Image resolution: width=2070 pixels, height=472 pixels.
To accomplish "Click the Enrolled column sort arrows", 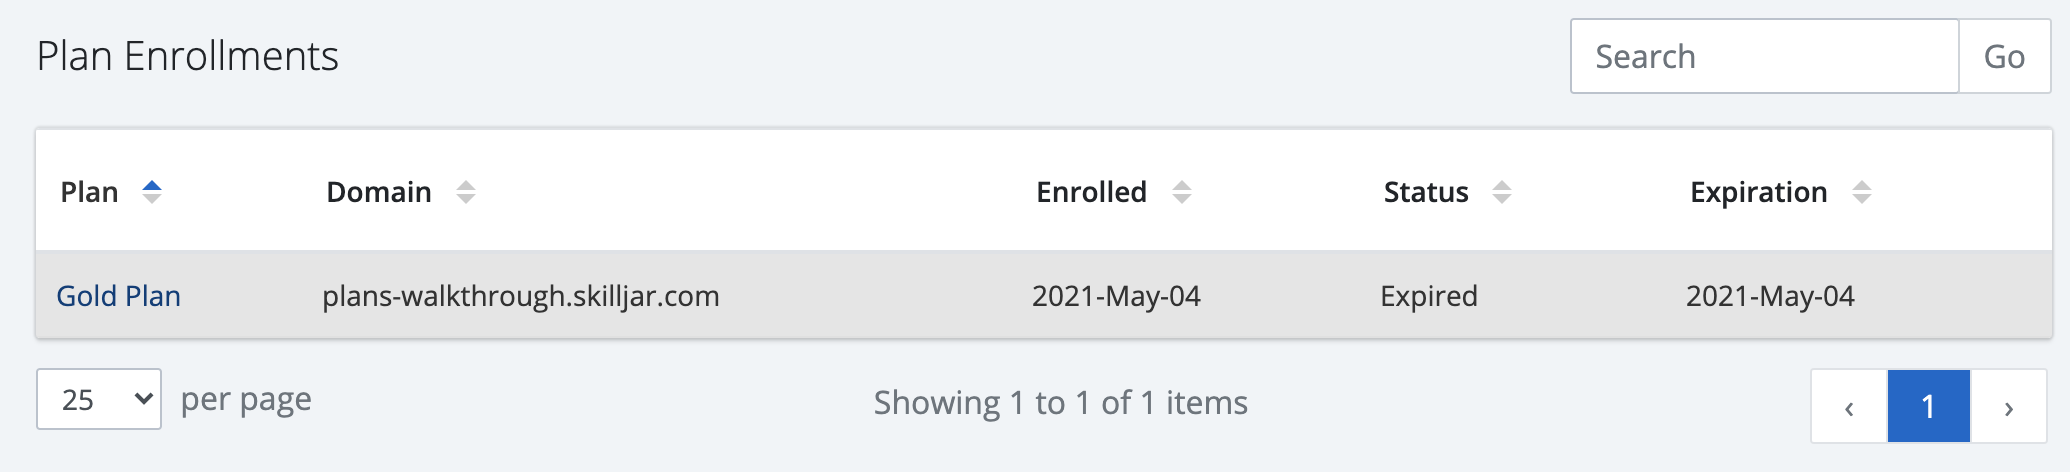I will [1182, 192].
